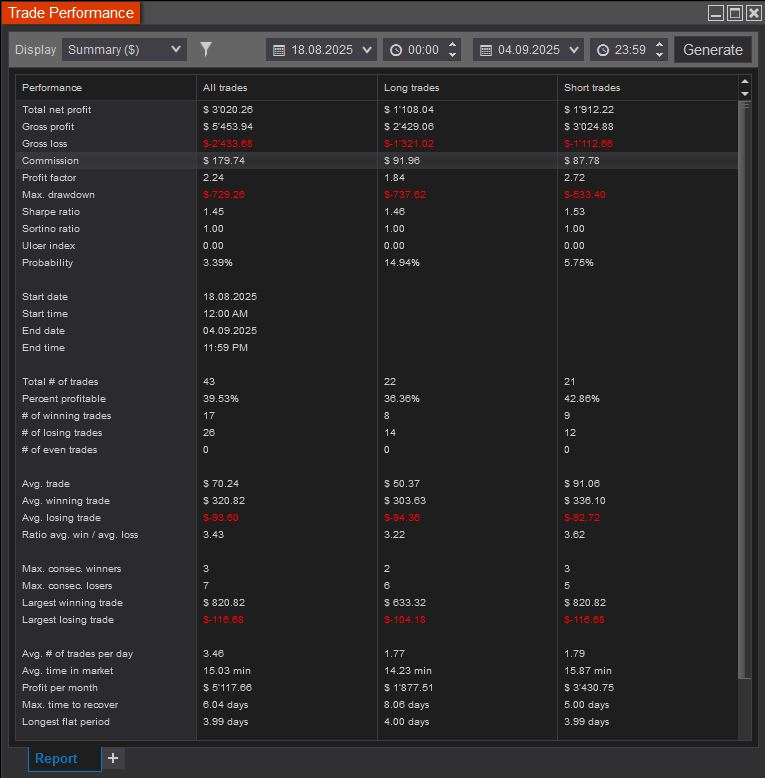Select the Trade Performance title tab
The width and height of the screenshot is (765, 778).
pos(71,13)
